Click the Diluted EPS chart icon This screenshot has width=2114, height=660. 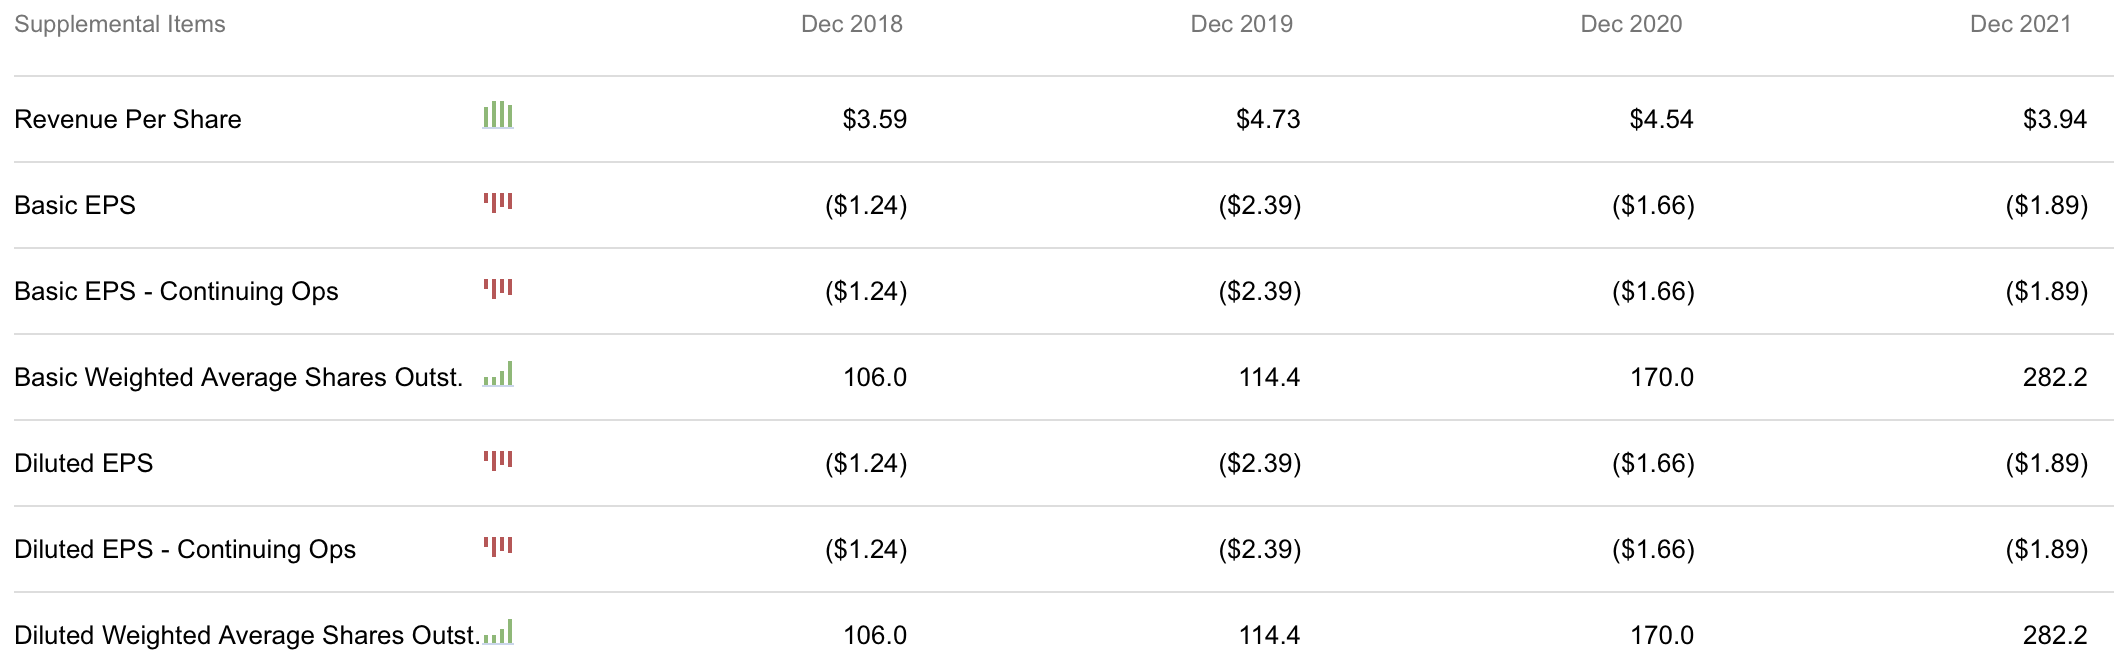tap(498, 461)
